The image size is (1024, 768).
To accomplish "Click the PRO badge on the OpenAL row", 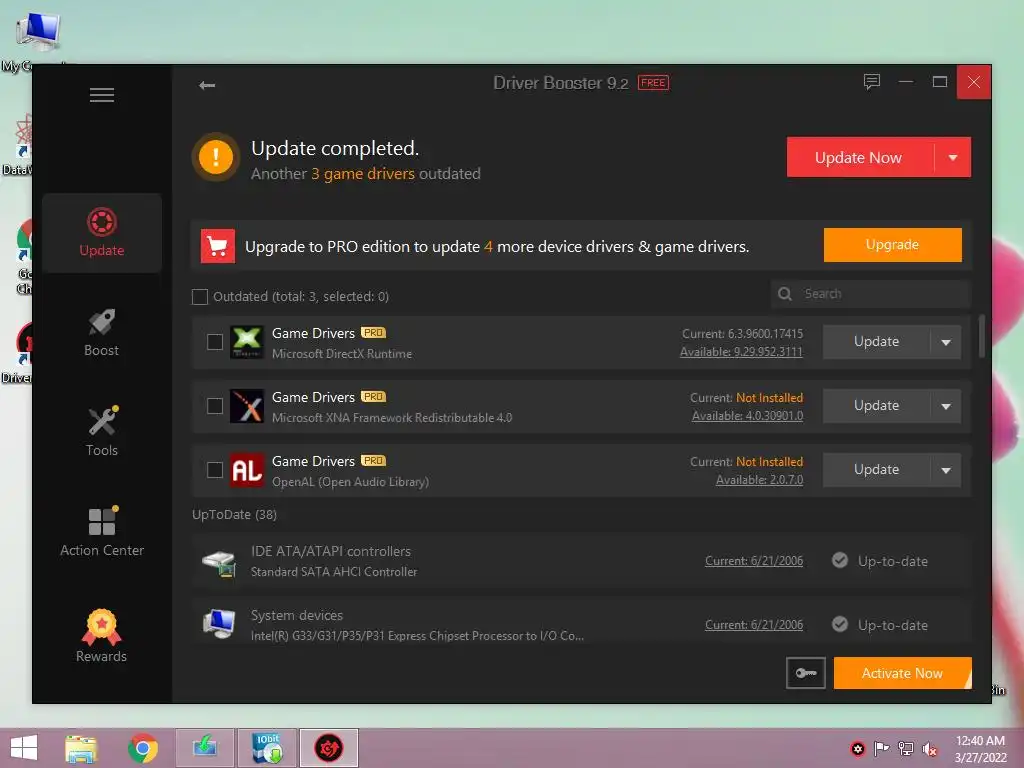I will tap(374, 460).
